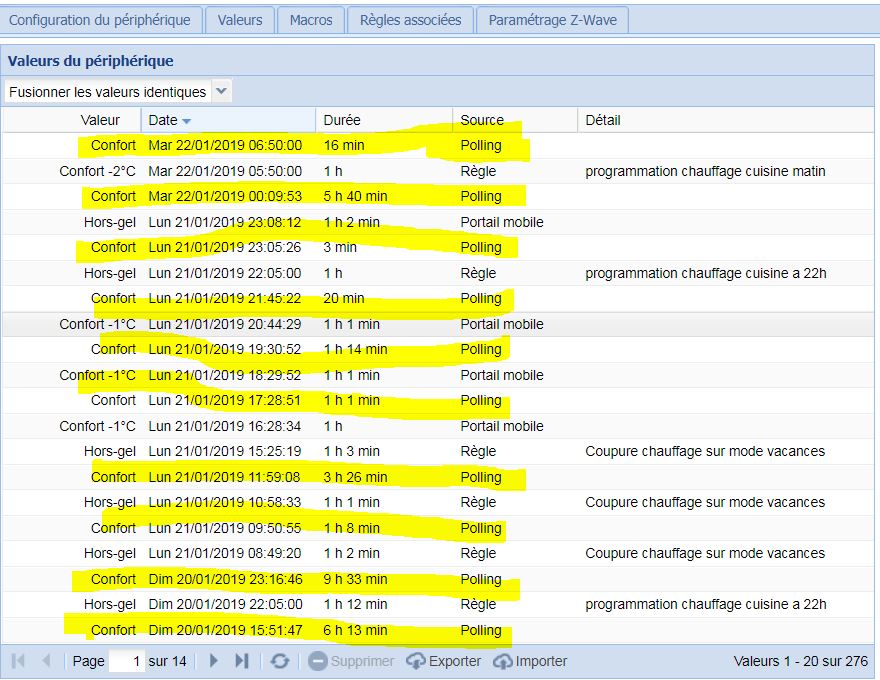The width and height of the screenshot is (880, 680).
Task: Click the Supprimer delete button
Action: point(351,661)
